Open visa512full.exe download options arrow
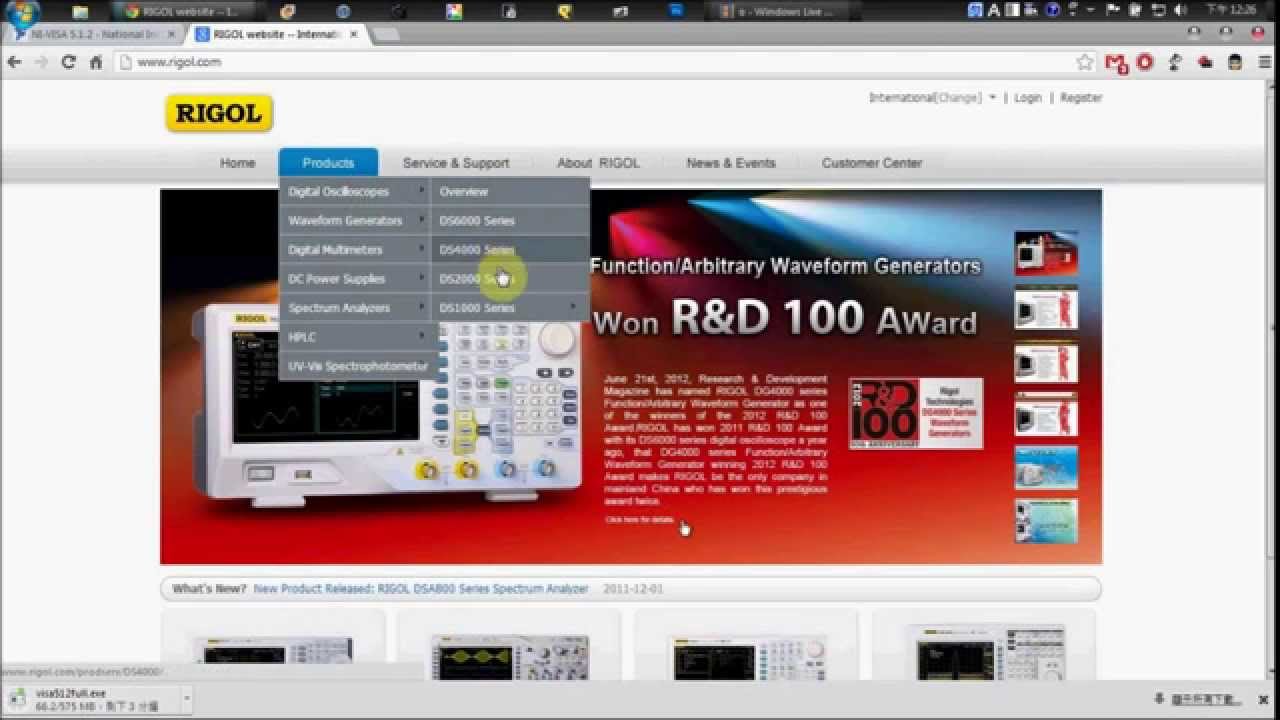 186,699
